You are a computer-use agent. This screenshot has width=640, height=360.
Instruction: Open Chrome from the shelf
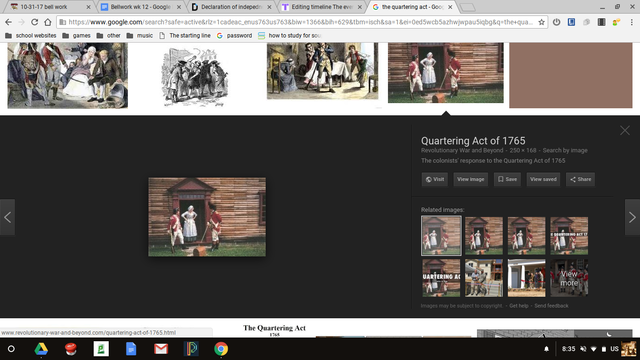tap(221, 349)
